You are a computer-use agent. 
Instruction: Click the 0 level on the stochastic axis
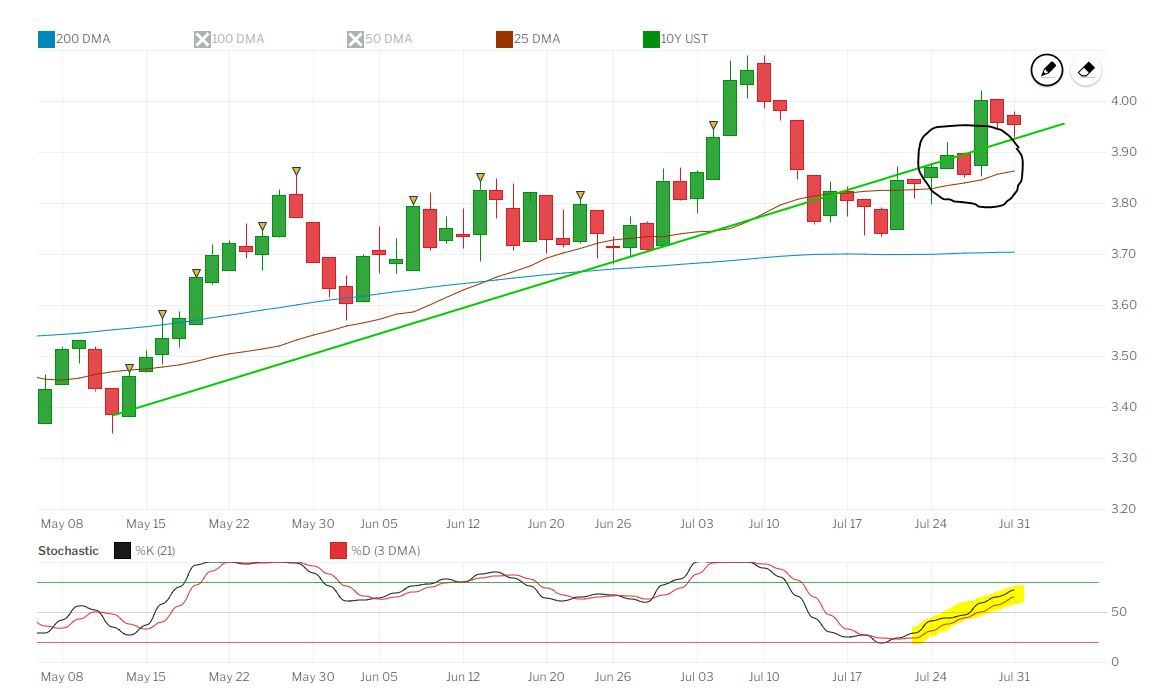tap(1115, 662)
